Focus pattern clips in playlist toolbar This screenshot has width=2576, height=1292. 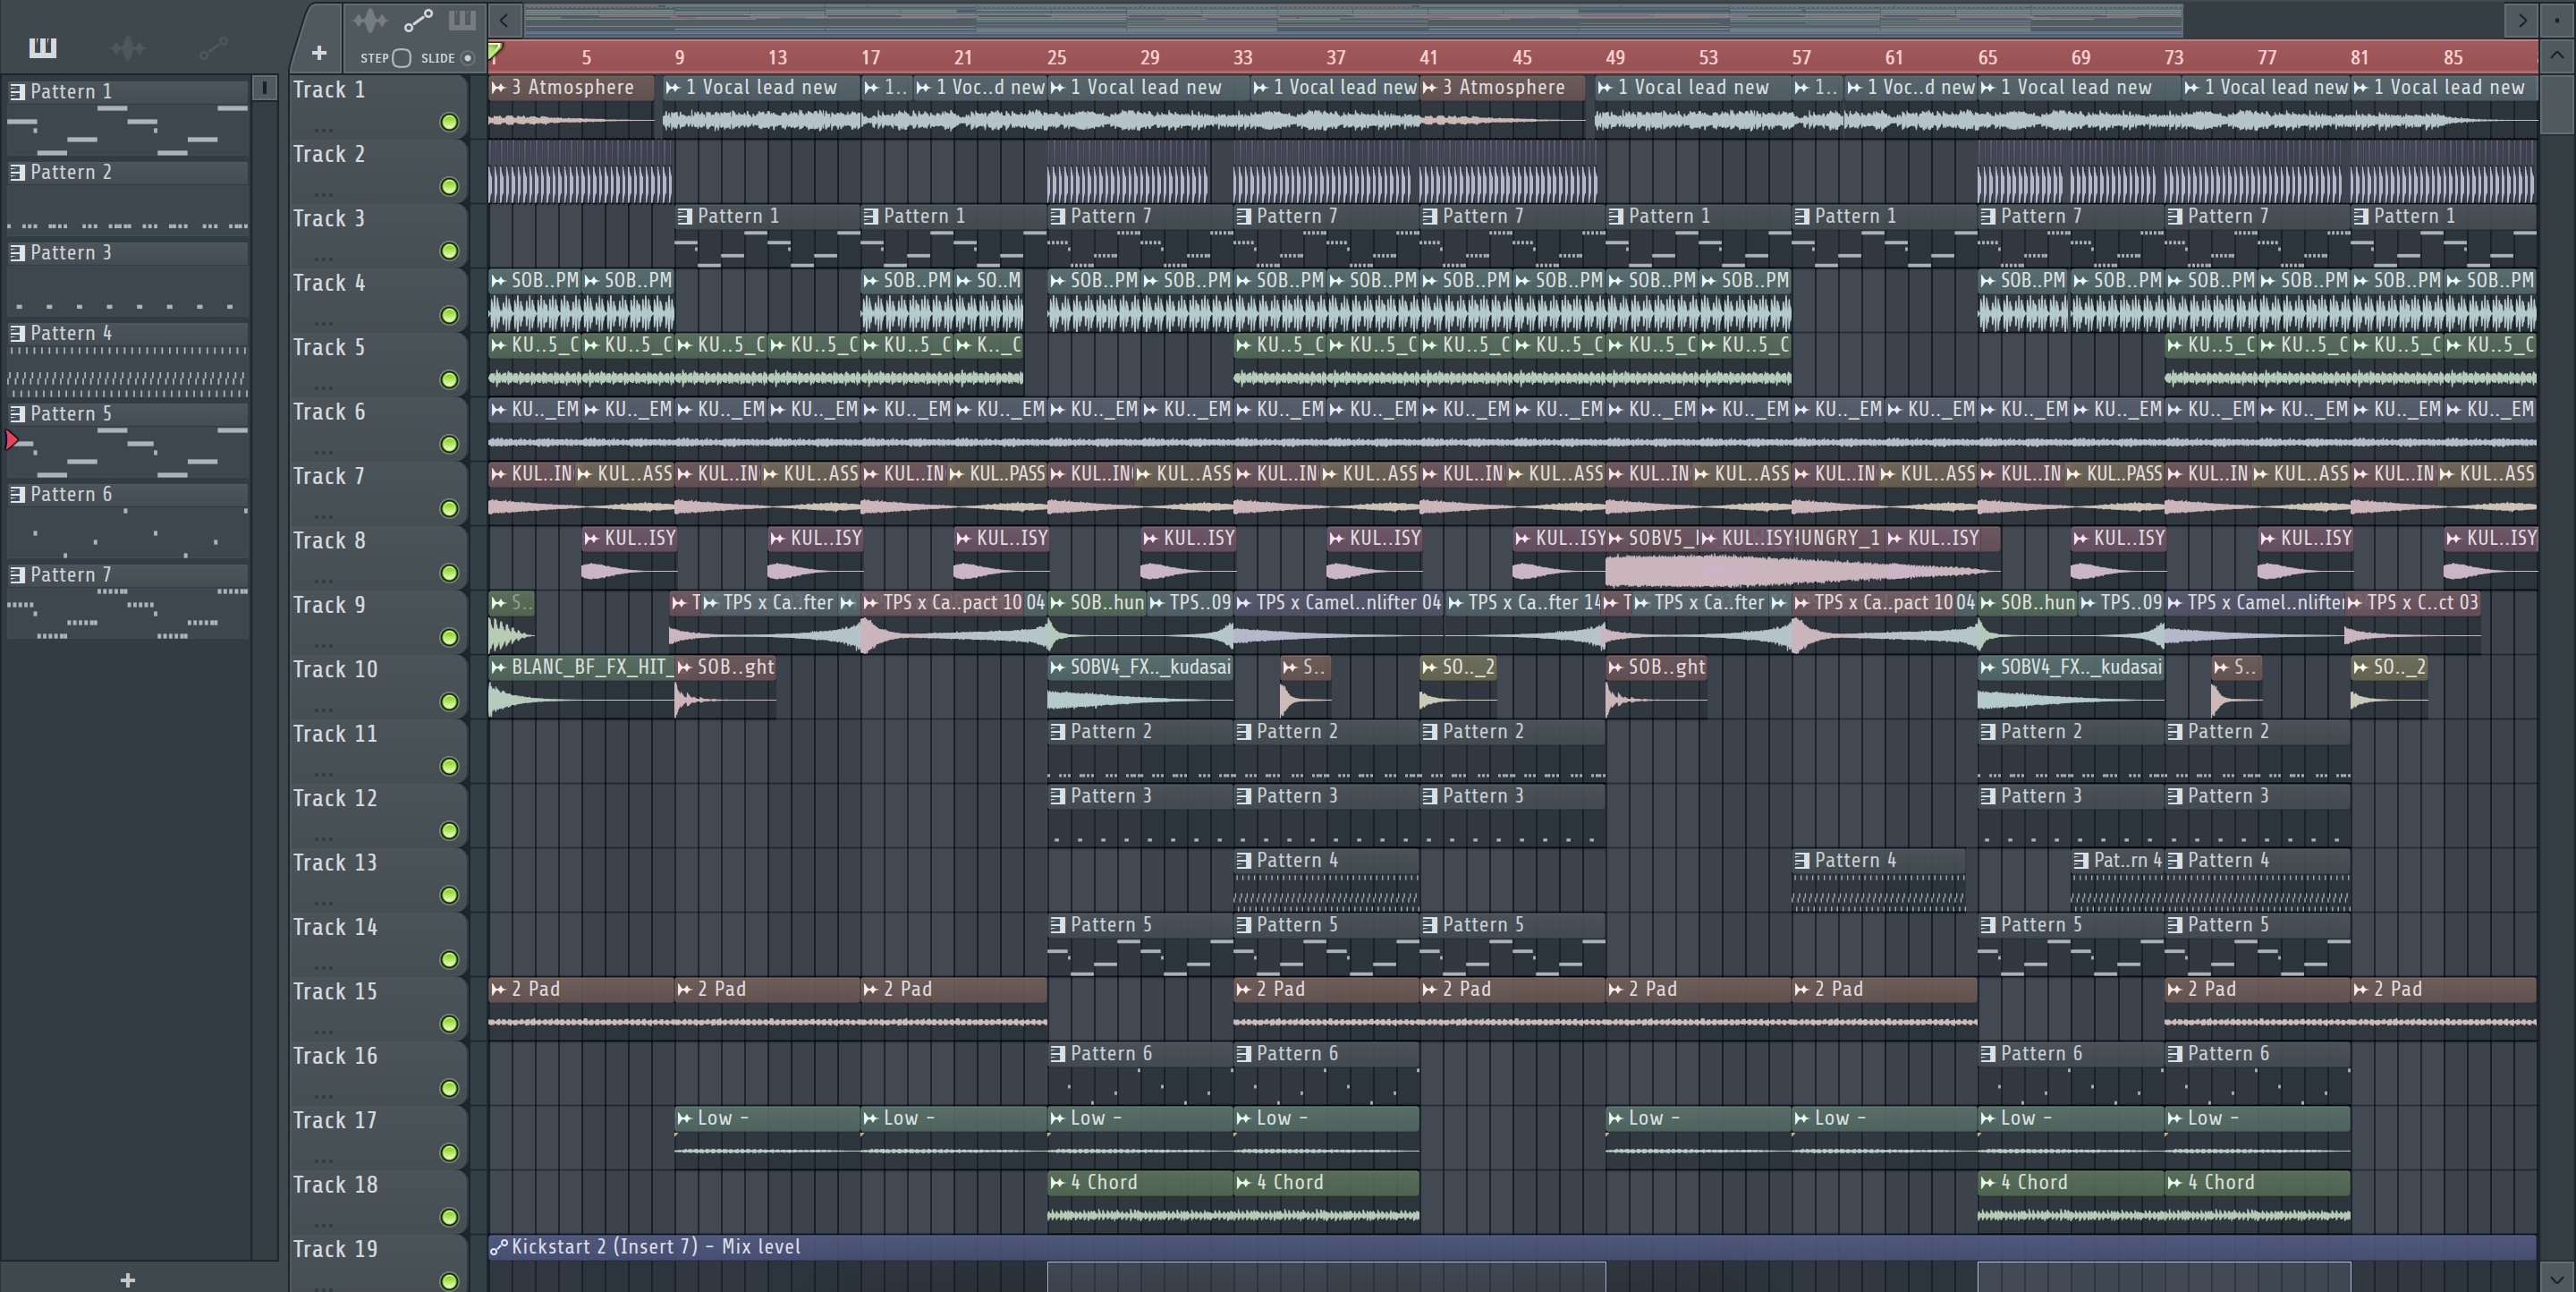(x=462, y=20)
